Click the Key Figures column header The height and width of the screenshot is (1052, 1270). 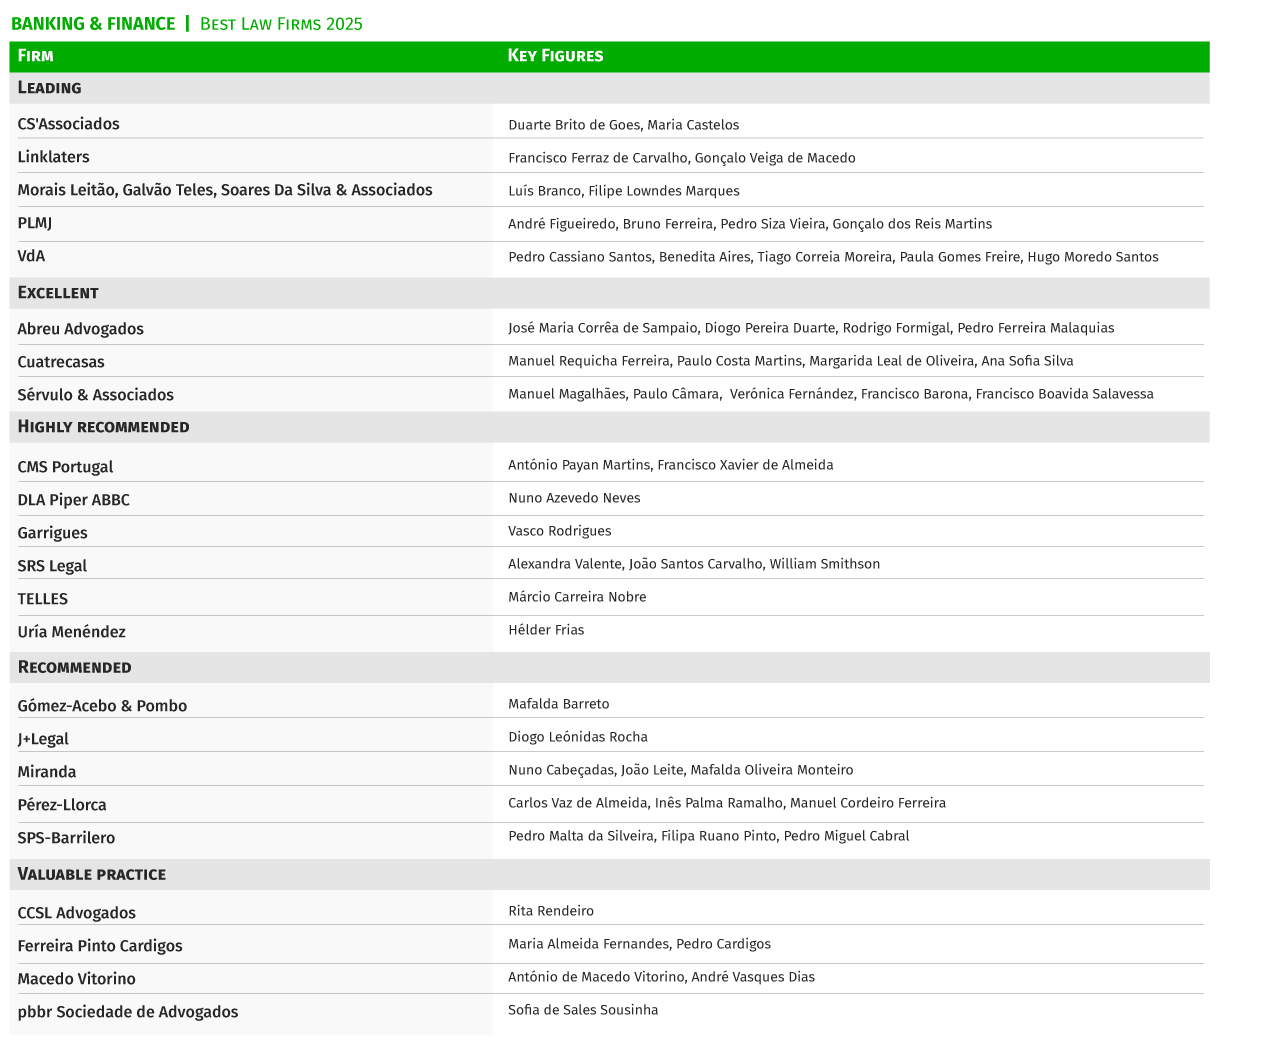click(555, 56)
